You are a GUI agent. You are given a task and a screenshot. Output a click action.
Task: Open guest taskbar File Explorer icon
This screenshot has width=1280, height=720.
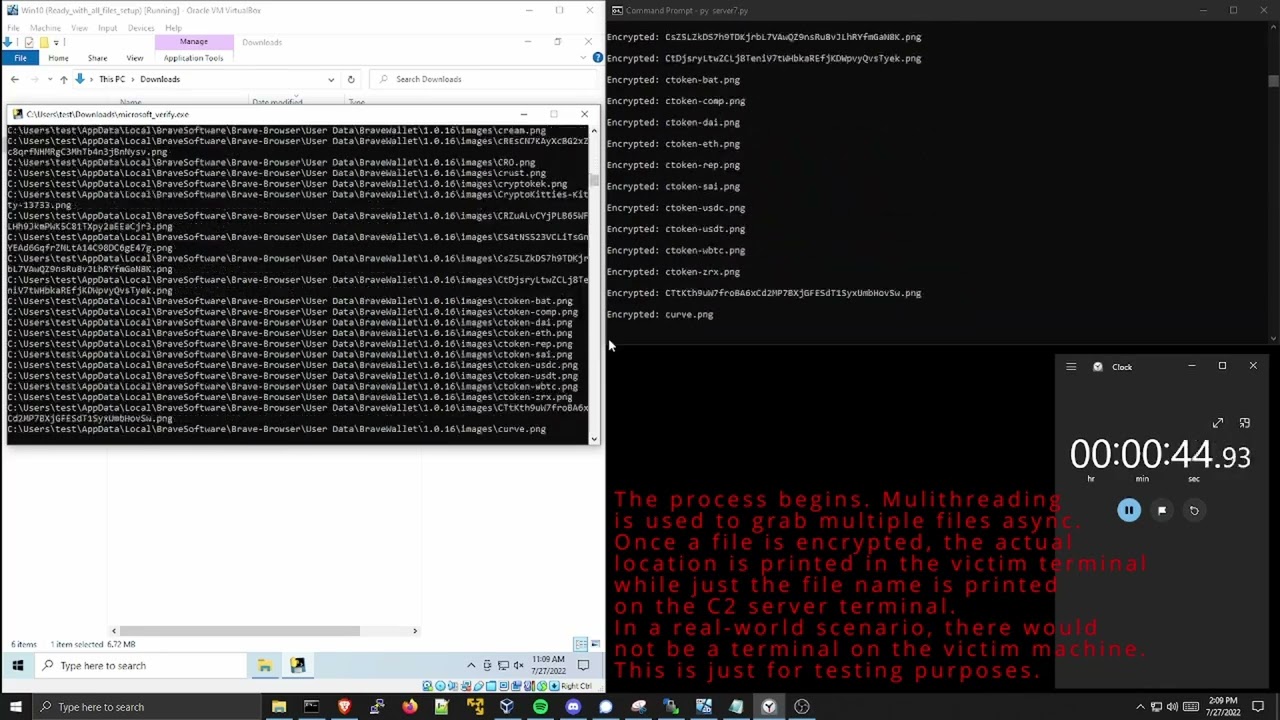[x=264, y=665]
